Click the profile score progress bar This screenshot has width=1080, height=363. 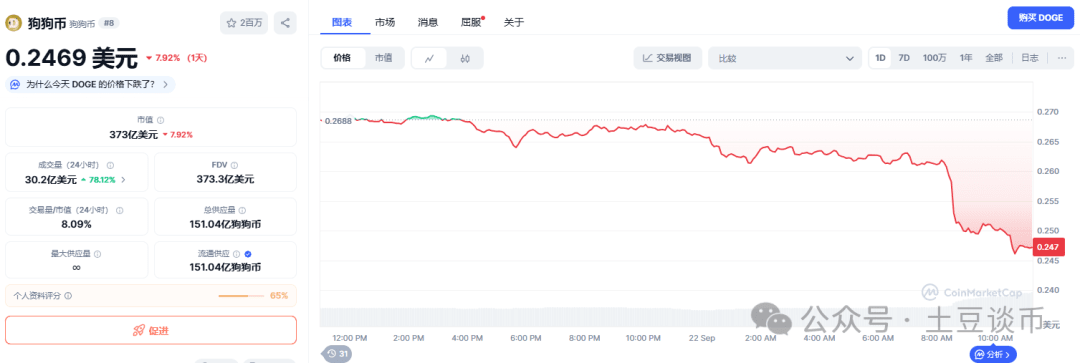click(x=241, y=295)
